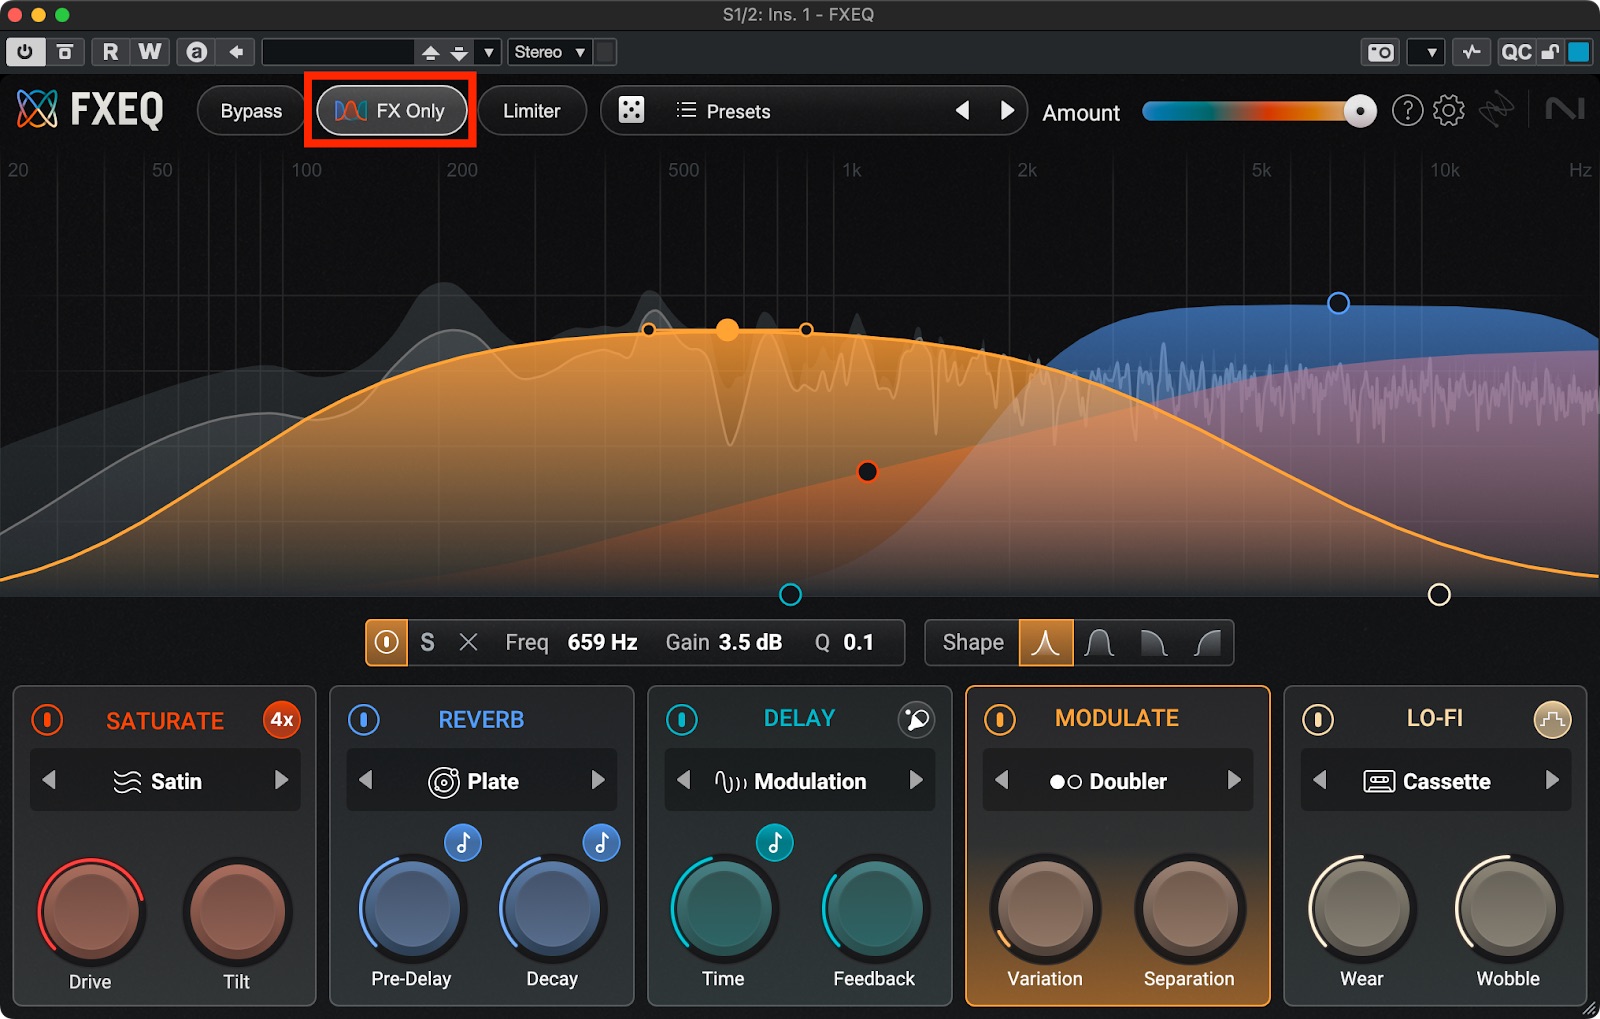Image resolution: width=1600 pixels, height=1019 pixels.
Task: Select the large orange Modulate band node
Action: click(x=727, y=330)
